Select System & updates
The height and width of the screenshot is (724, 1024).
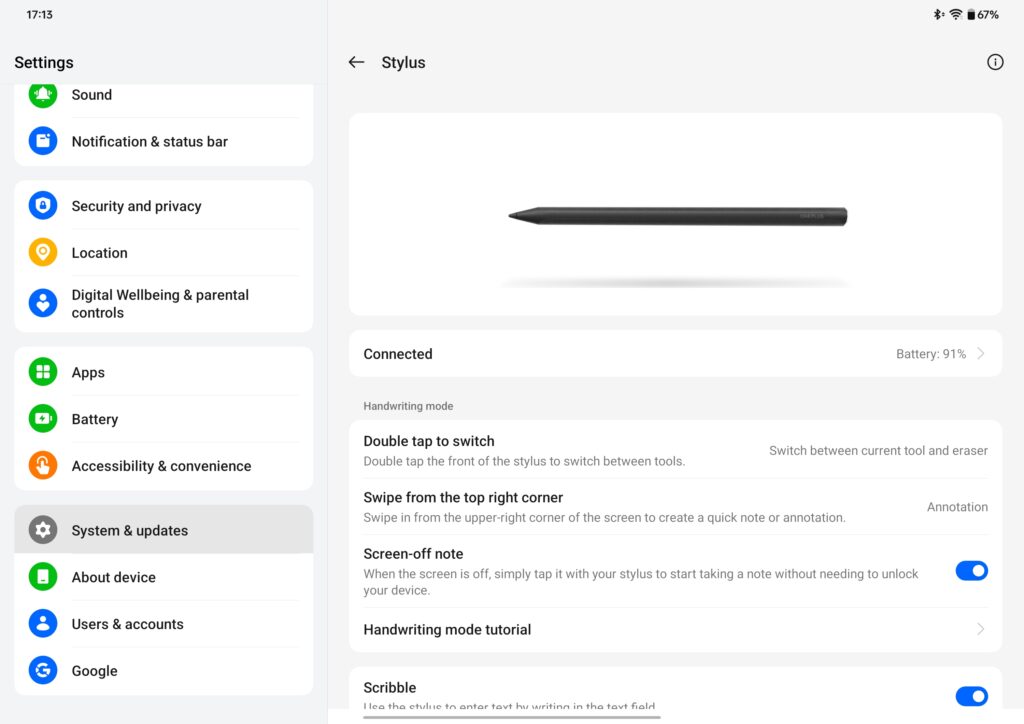163,530
